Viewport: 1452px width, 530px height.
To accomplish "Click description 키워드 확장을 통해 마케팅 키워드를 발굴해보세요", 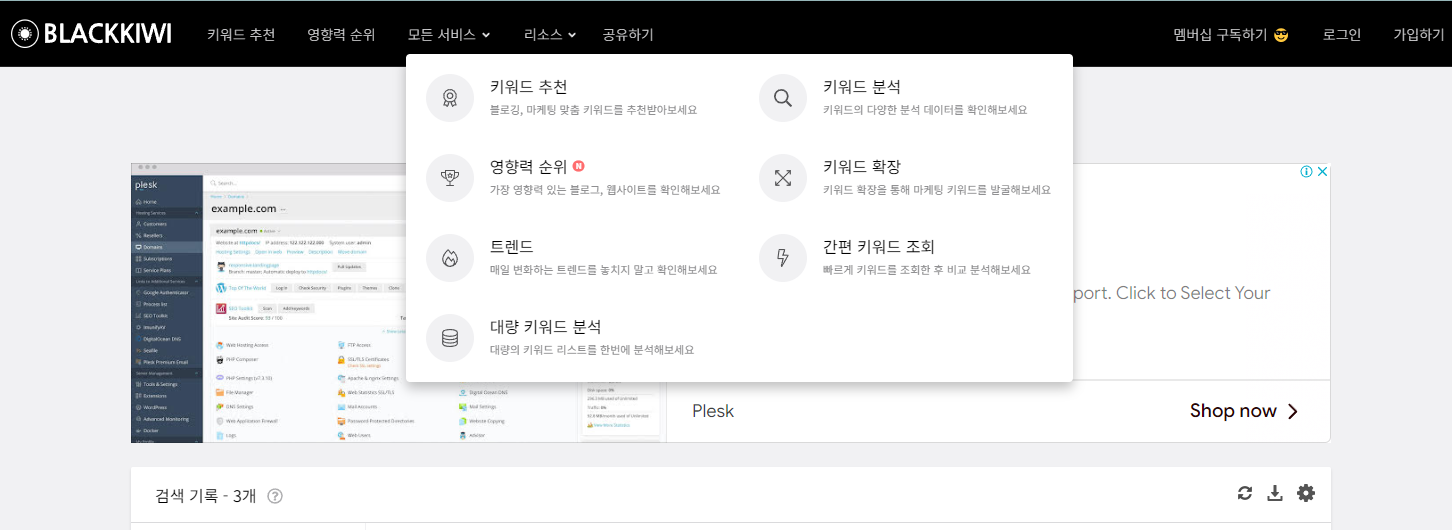I will [937, 190].
